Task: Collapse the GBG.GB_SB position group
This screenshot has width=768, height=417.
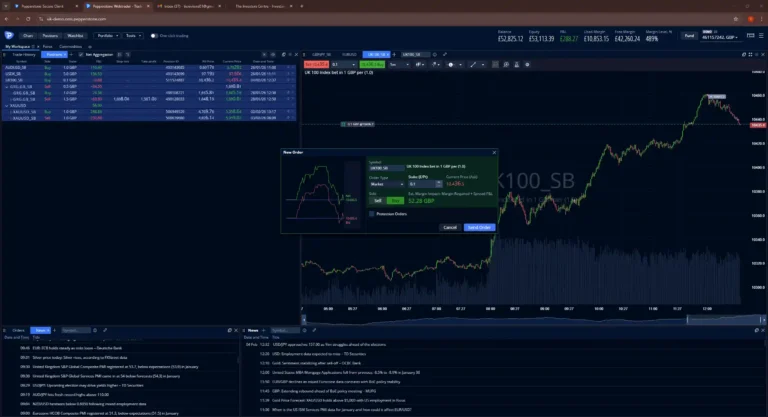Action: point(7,87)
